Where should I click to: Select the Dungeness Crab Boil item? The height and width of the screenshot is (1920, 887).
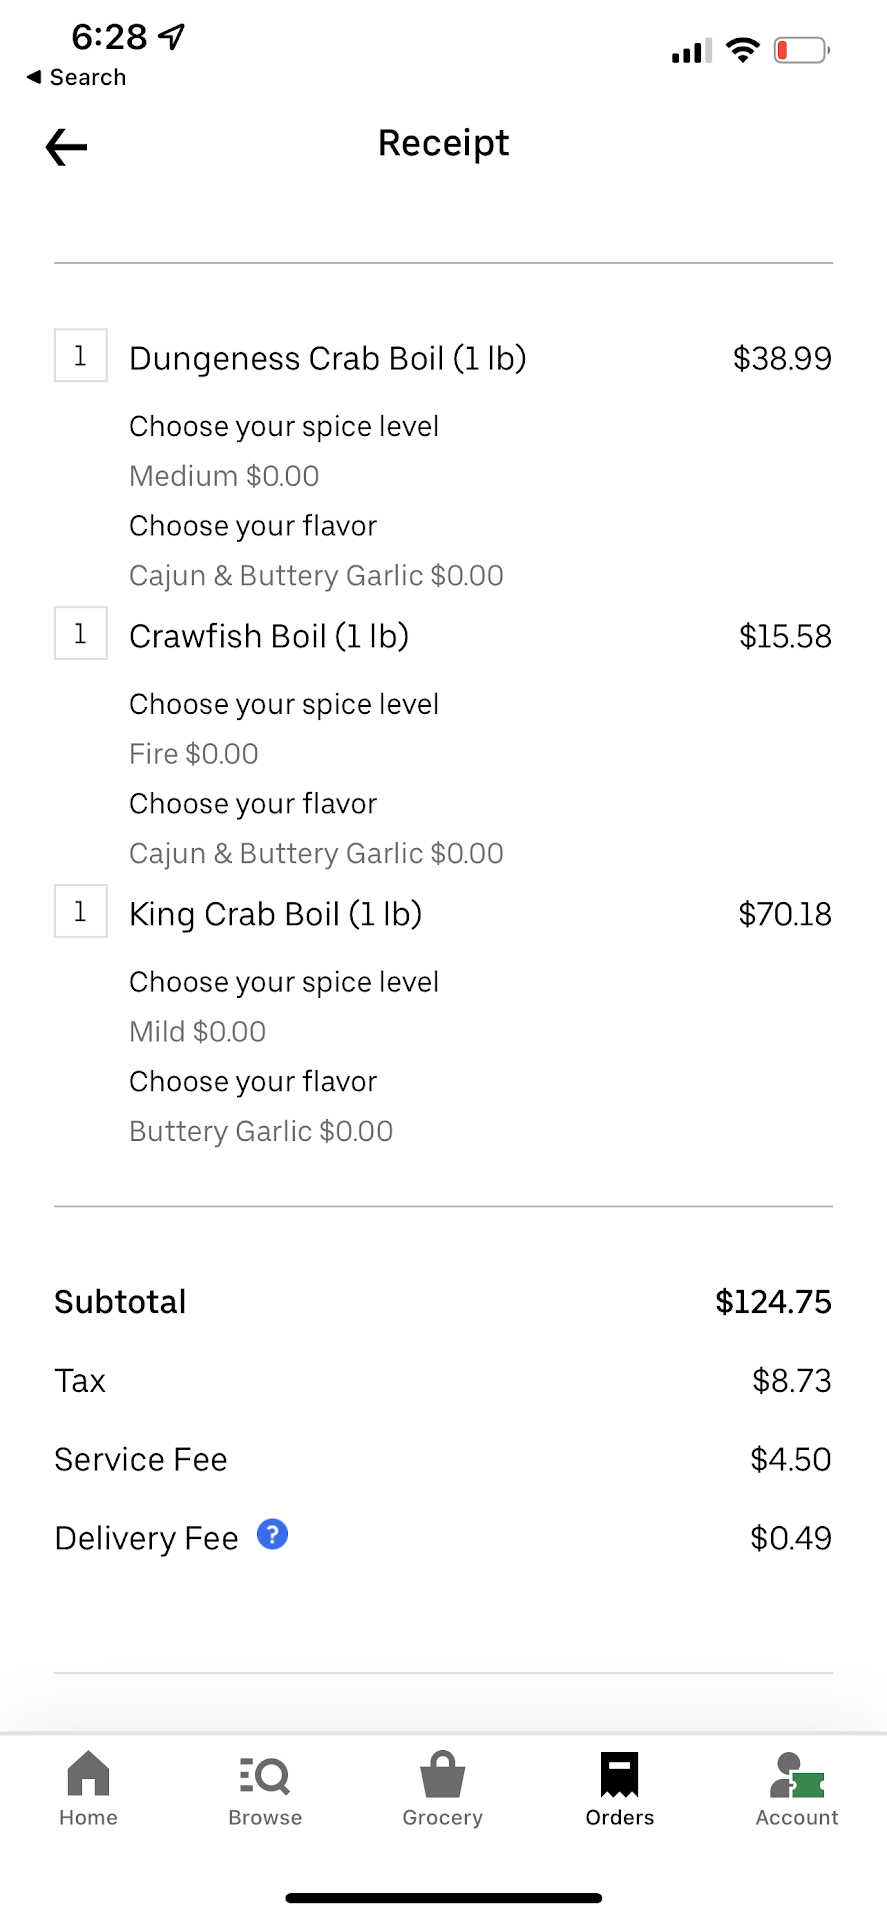[x=327, y=358]
